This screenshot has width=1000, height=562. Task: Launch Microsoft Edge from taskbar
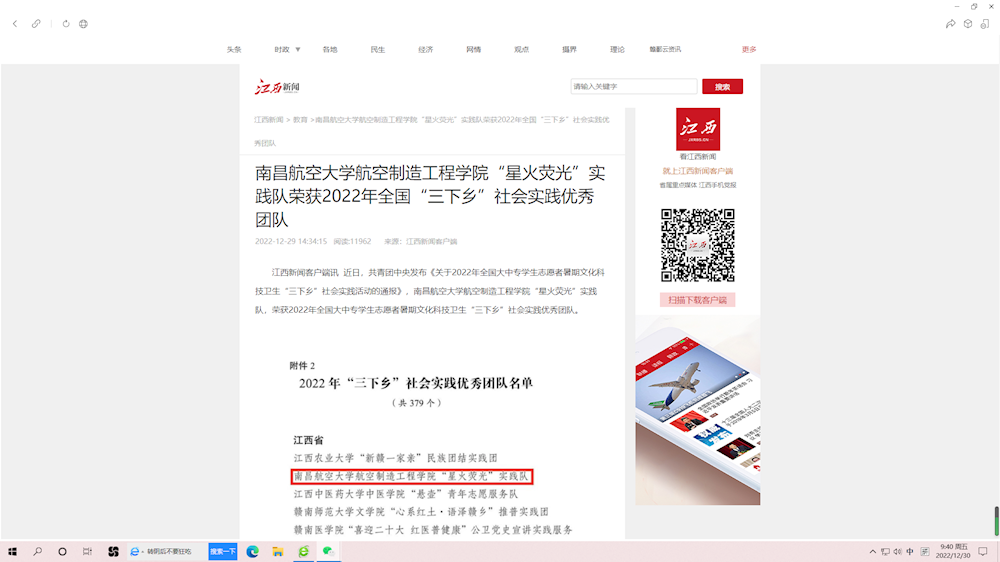253,551
